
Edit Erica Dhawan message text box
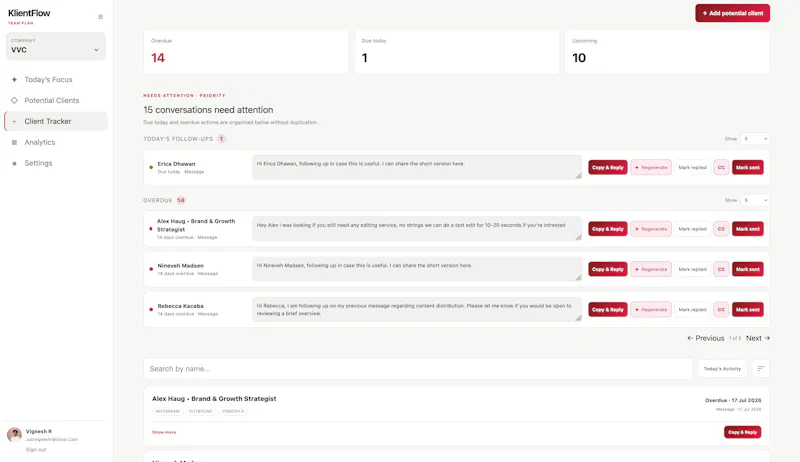(417, 167)
